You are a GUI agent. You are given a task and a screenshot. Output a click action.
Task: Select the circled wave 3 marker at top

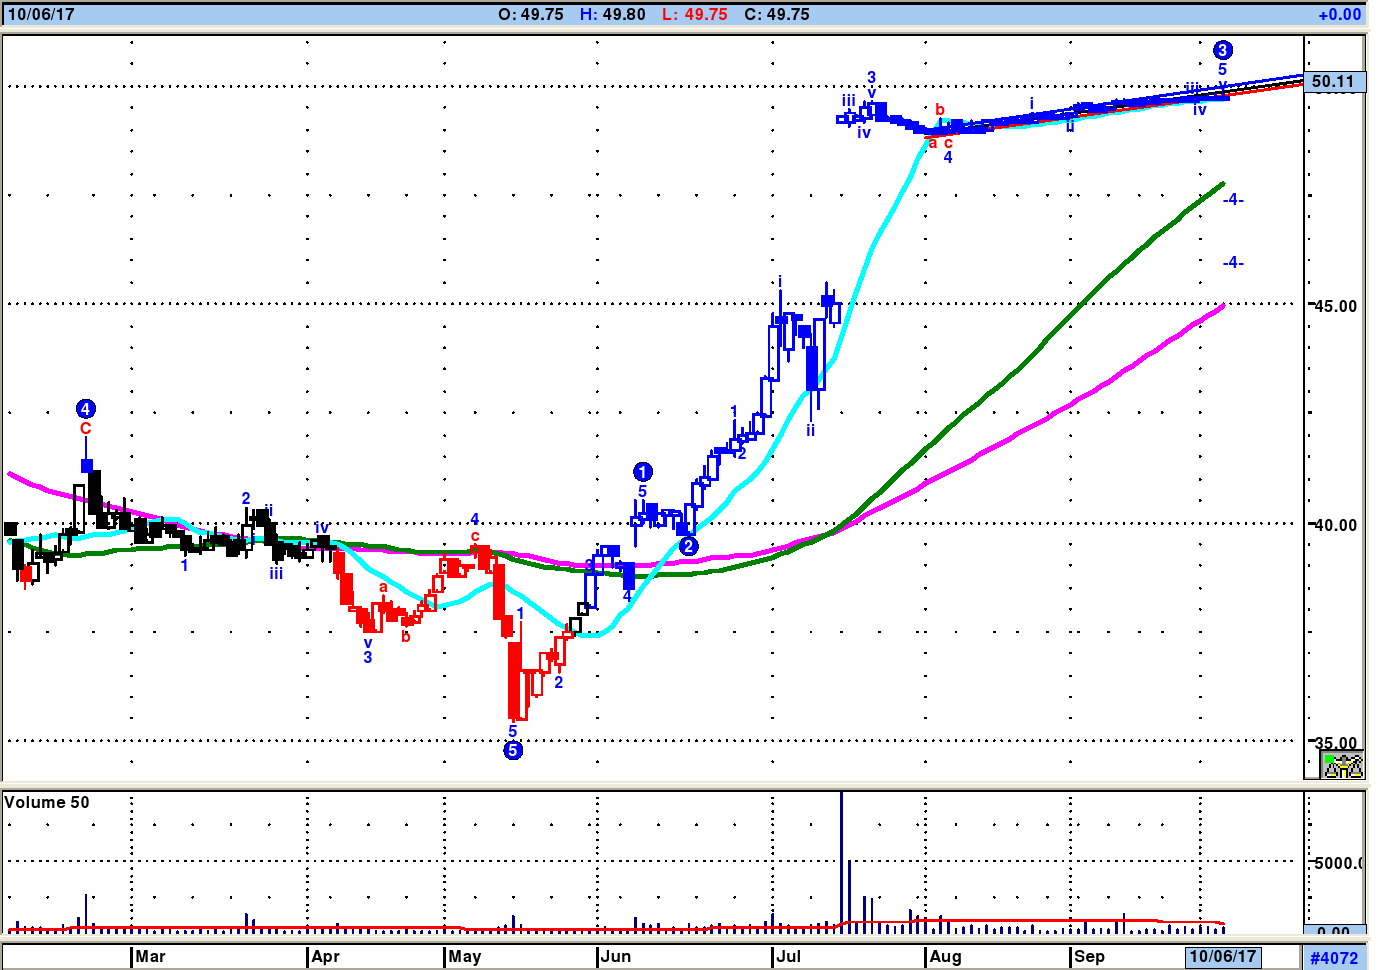pos(1222,50)
